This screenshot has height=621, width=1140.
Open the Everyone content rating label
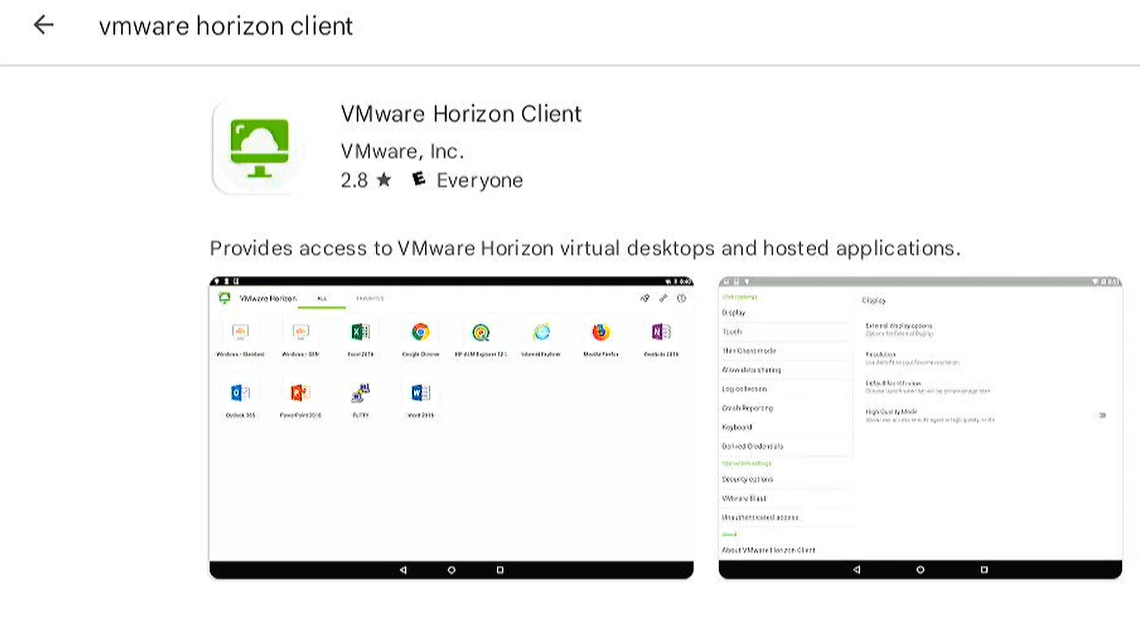pyautogui.click(x=479, y=180)
